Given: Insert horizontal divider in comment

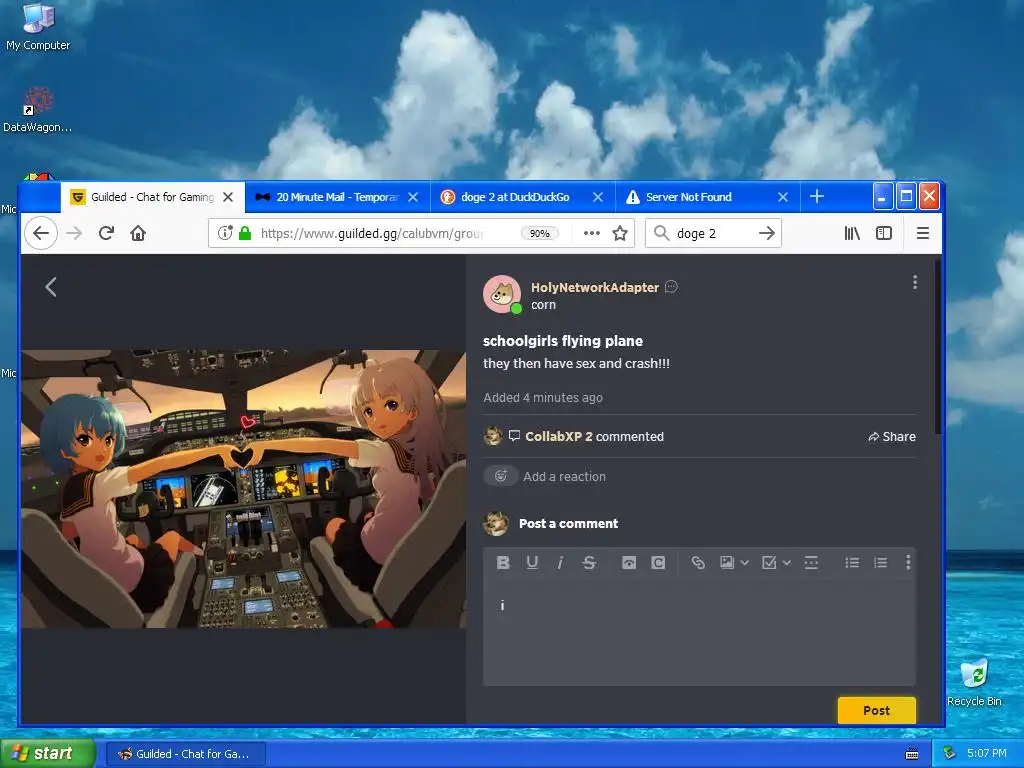Looking at the screenshot, I should (811, 562).
